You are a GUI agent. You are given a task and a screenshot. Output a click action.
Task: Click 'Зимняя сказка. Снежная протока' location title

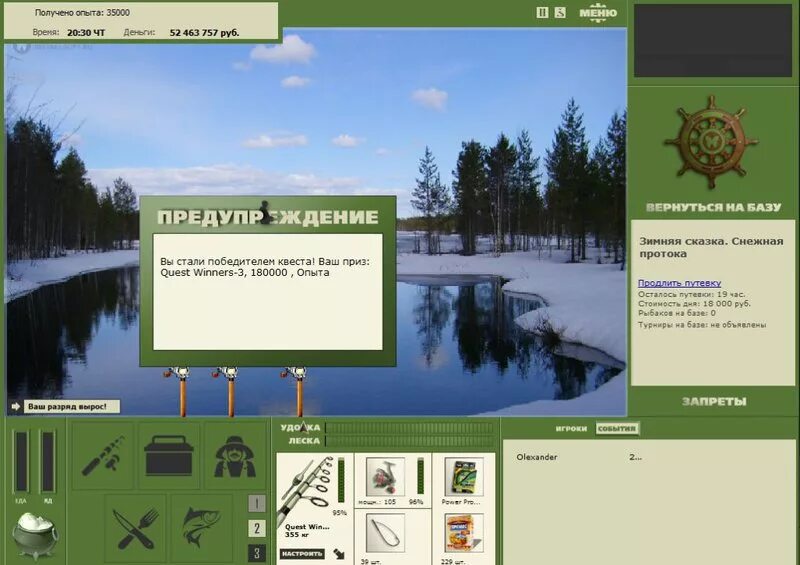click(x=711, y=248)
